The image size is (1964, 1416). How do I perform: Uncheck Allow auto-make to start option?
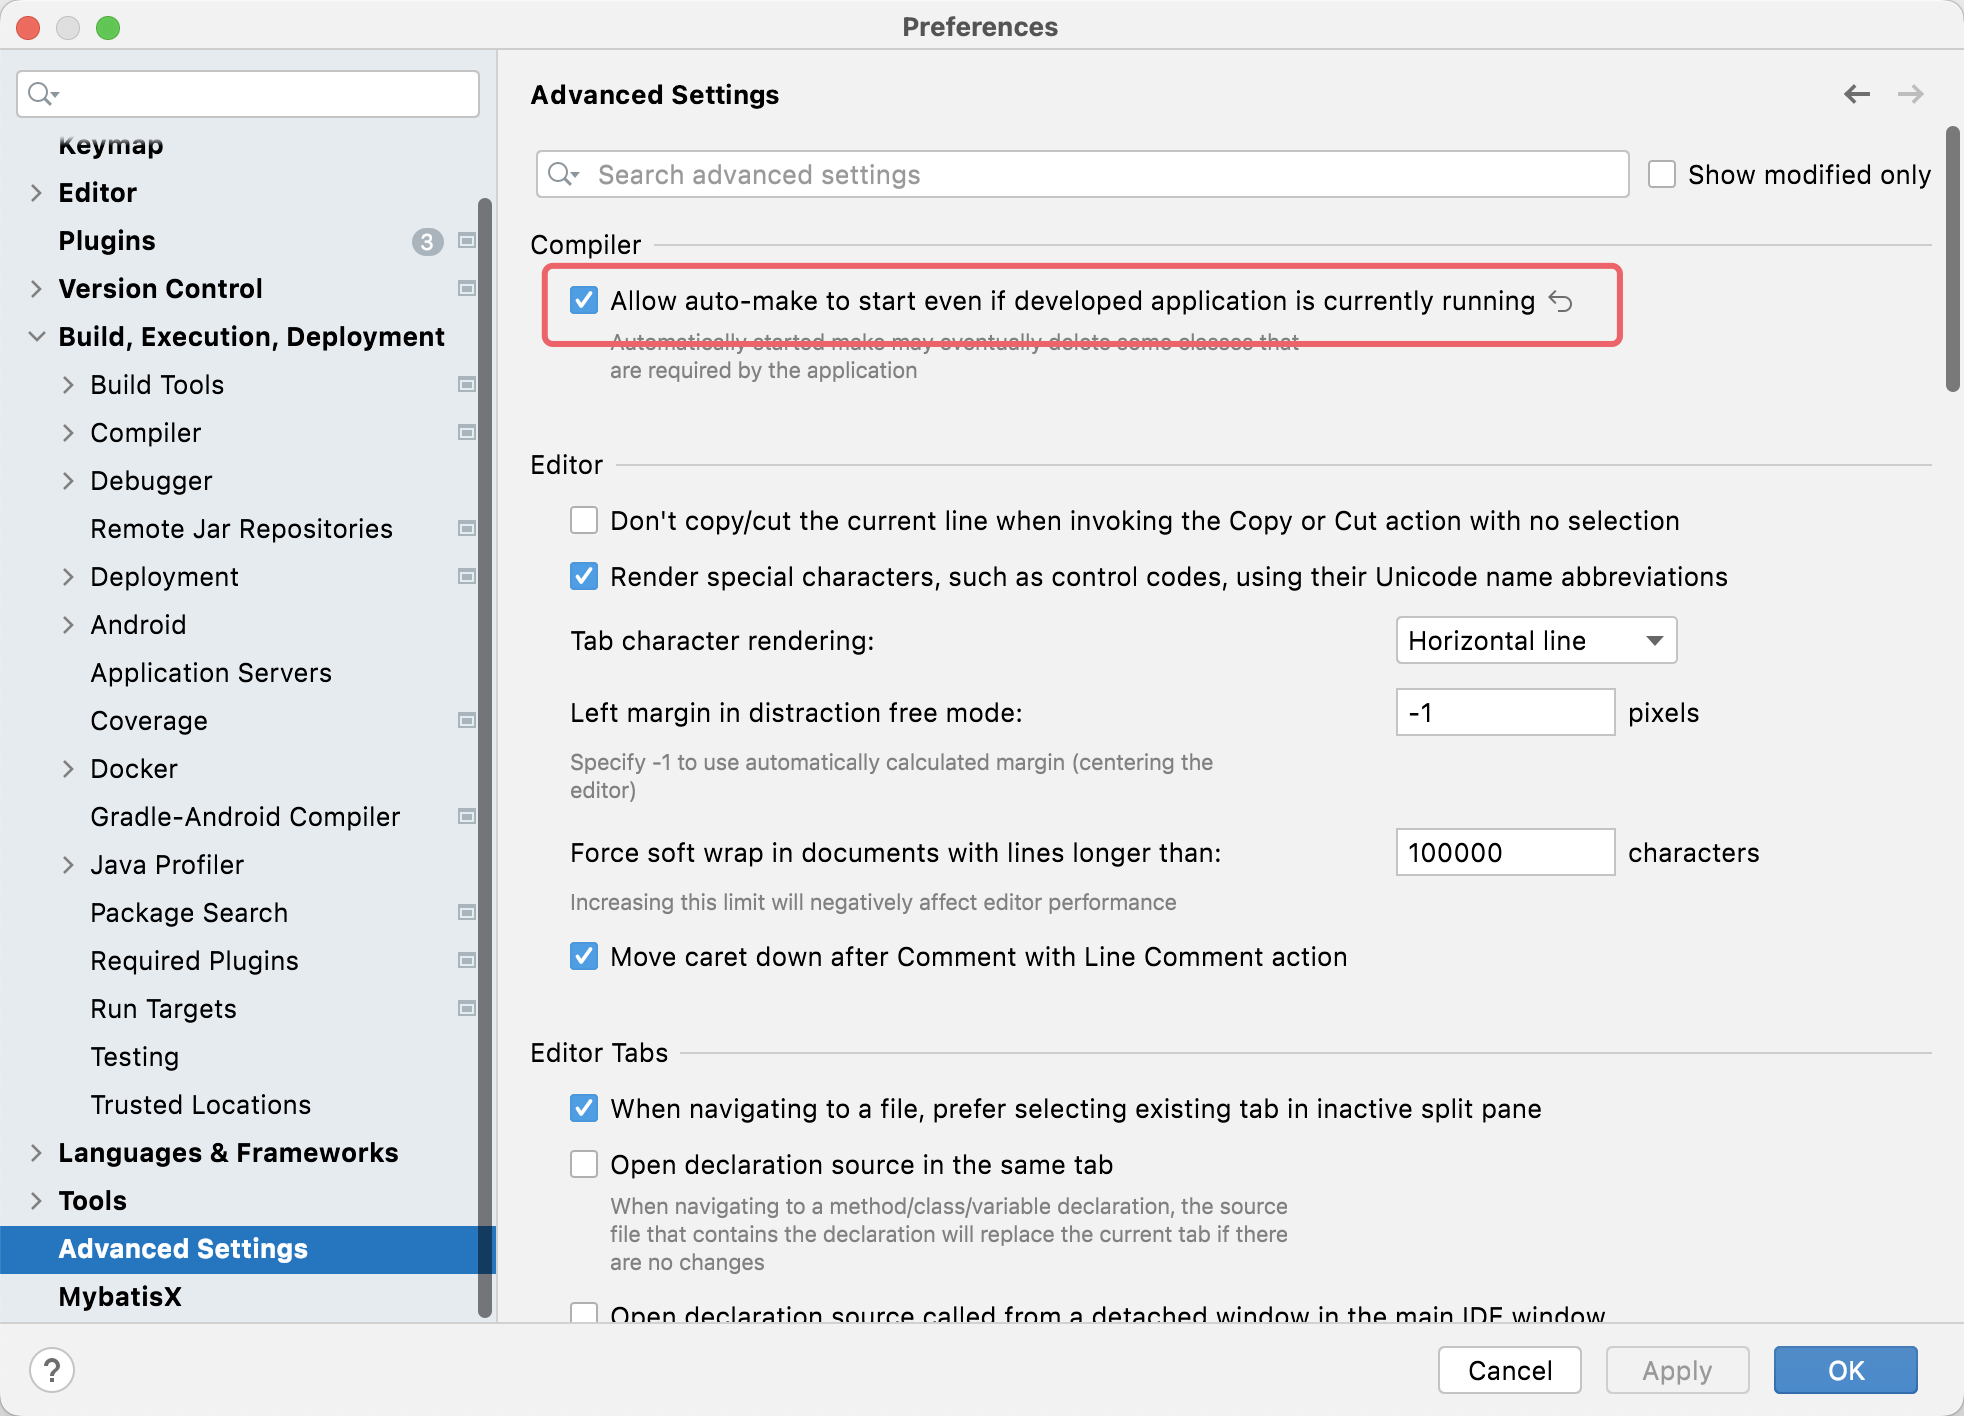tap(584, 301)
